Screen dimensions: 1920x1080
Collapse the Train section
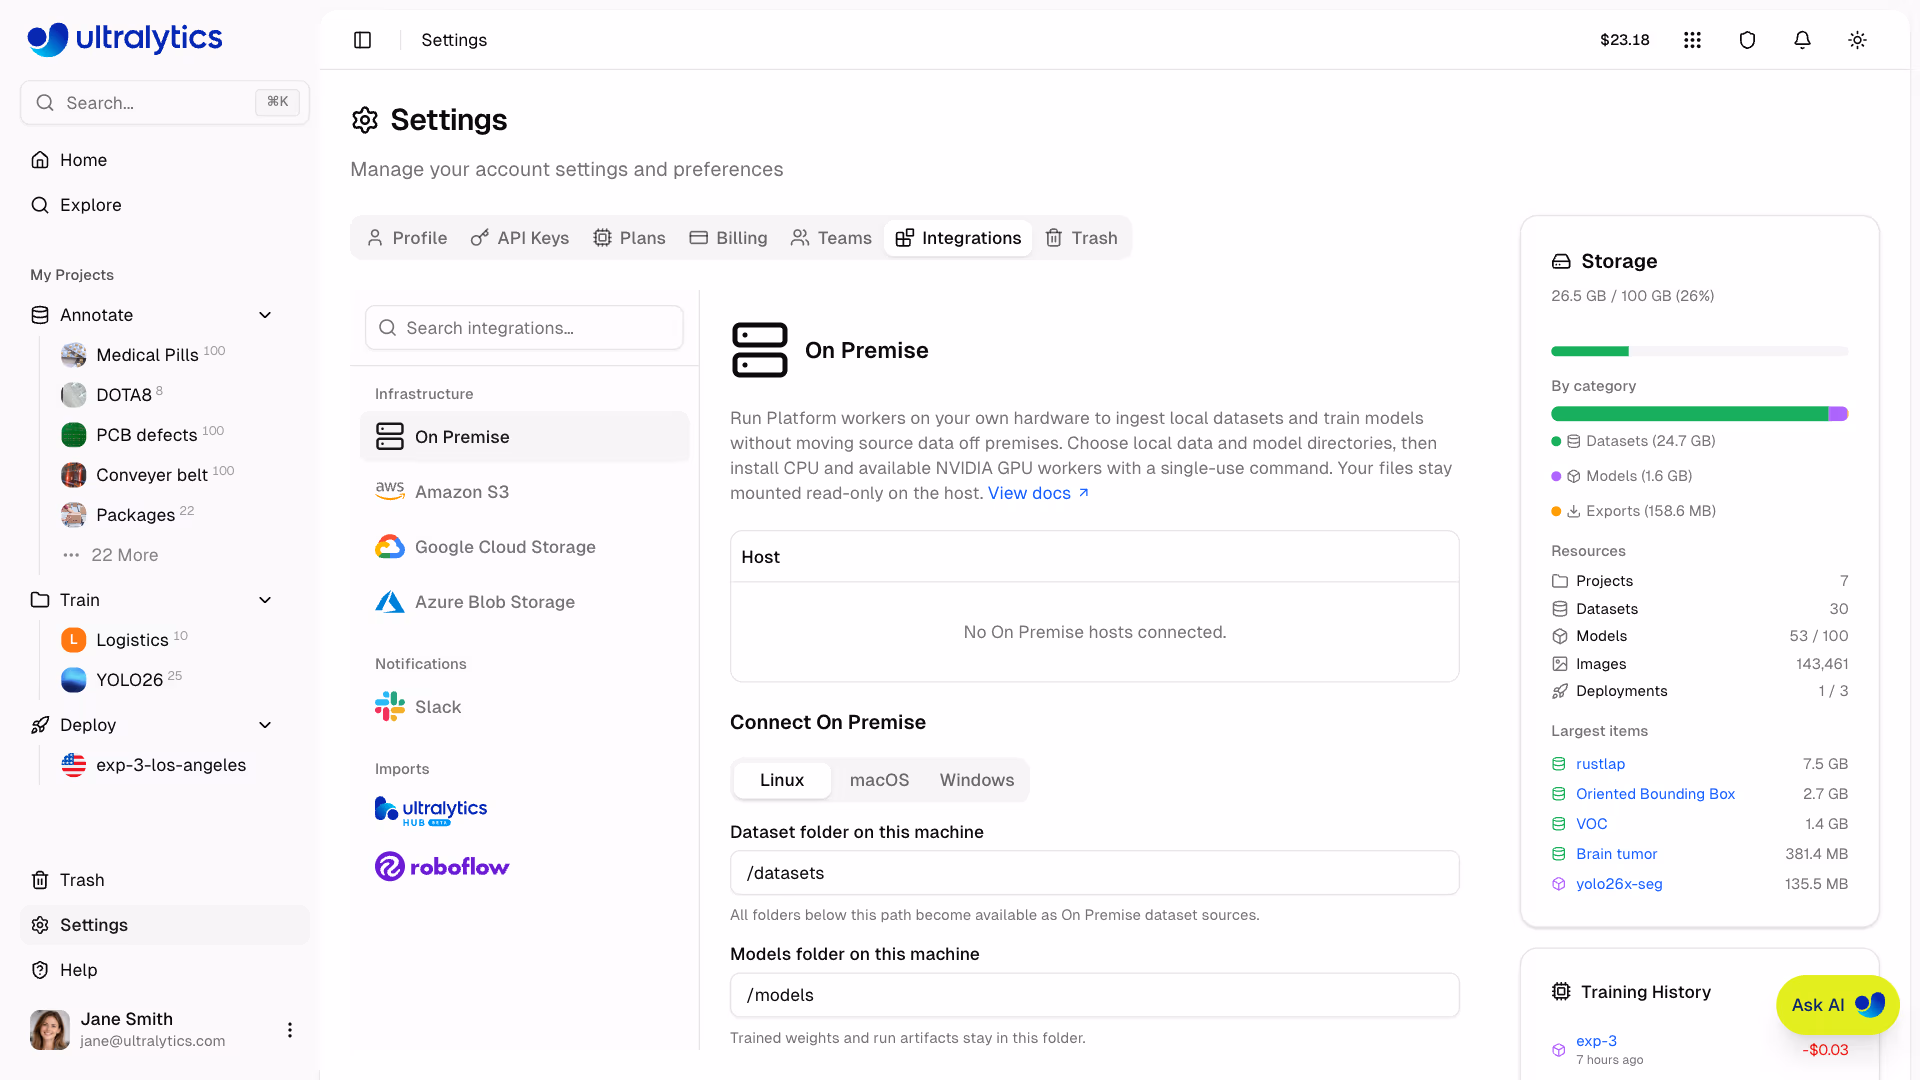[265, 600]
